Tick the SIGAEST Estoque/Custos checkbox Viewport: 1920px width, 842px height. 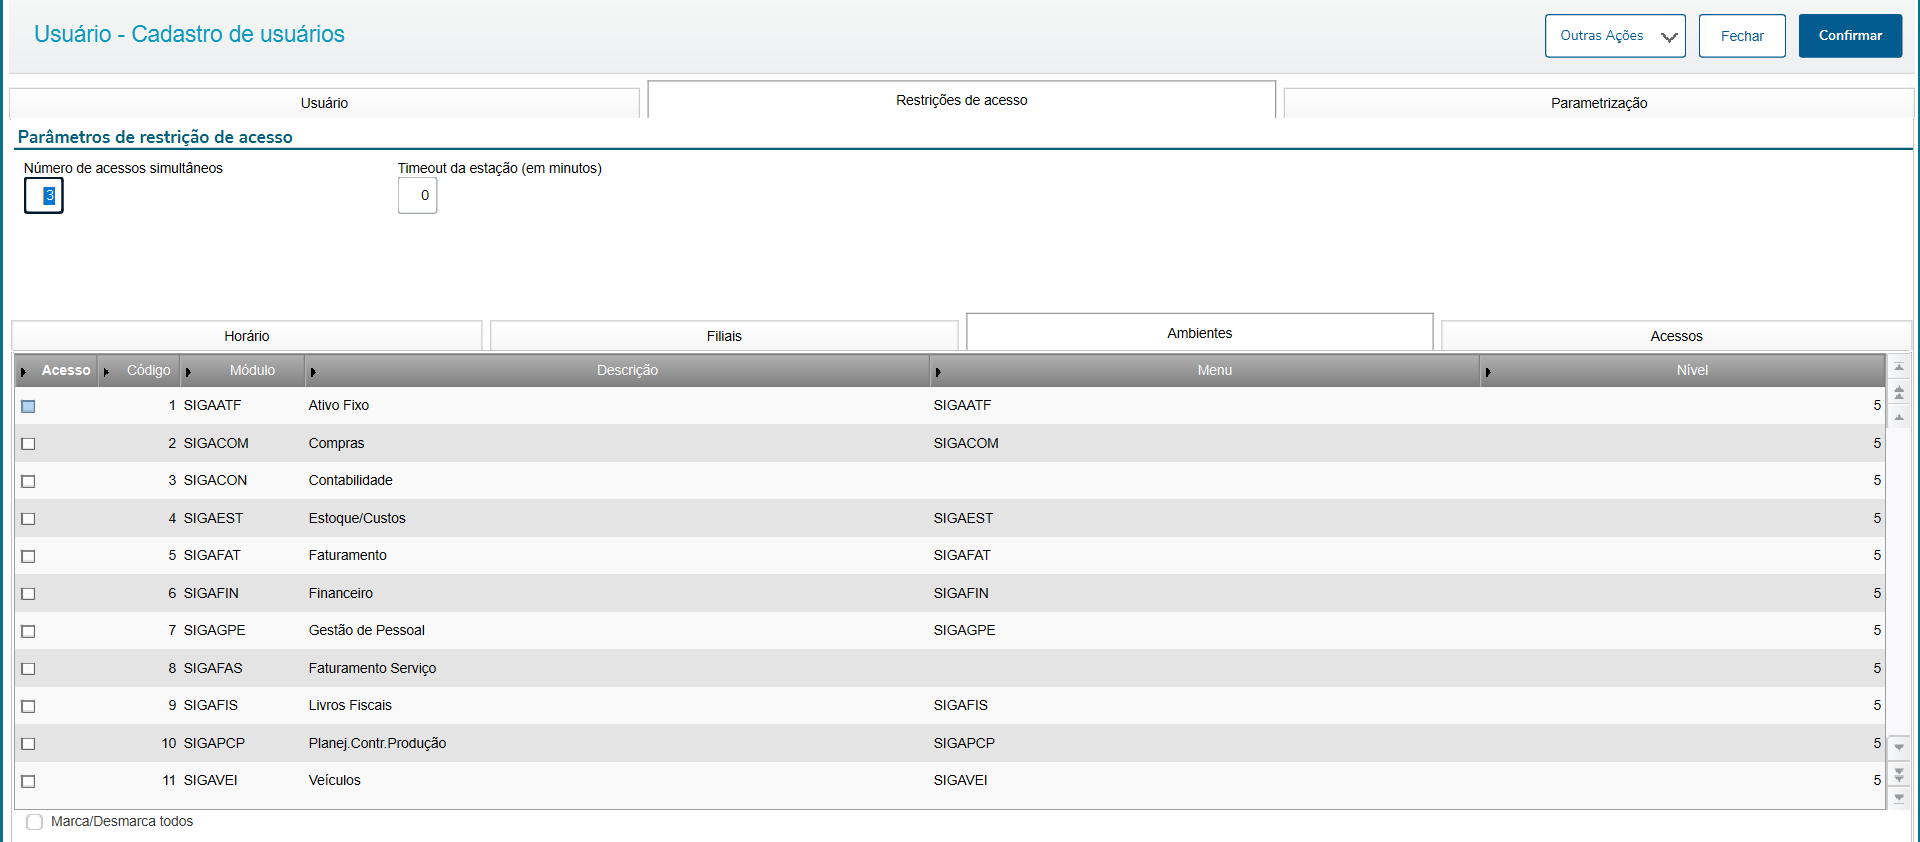28,519
